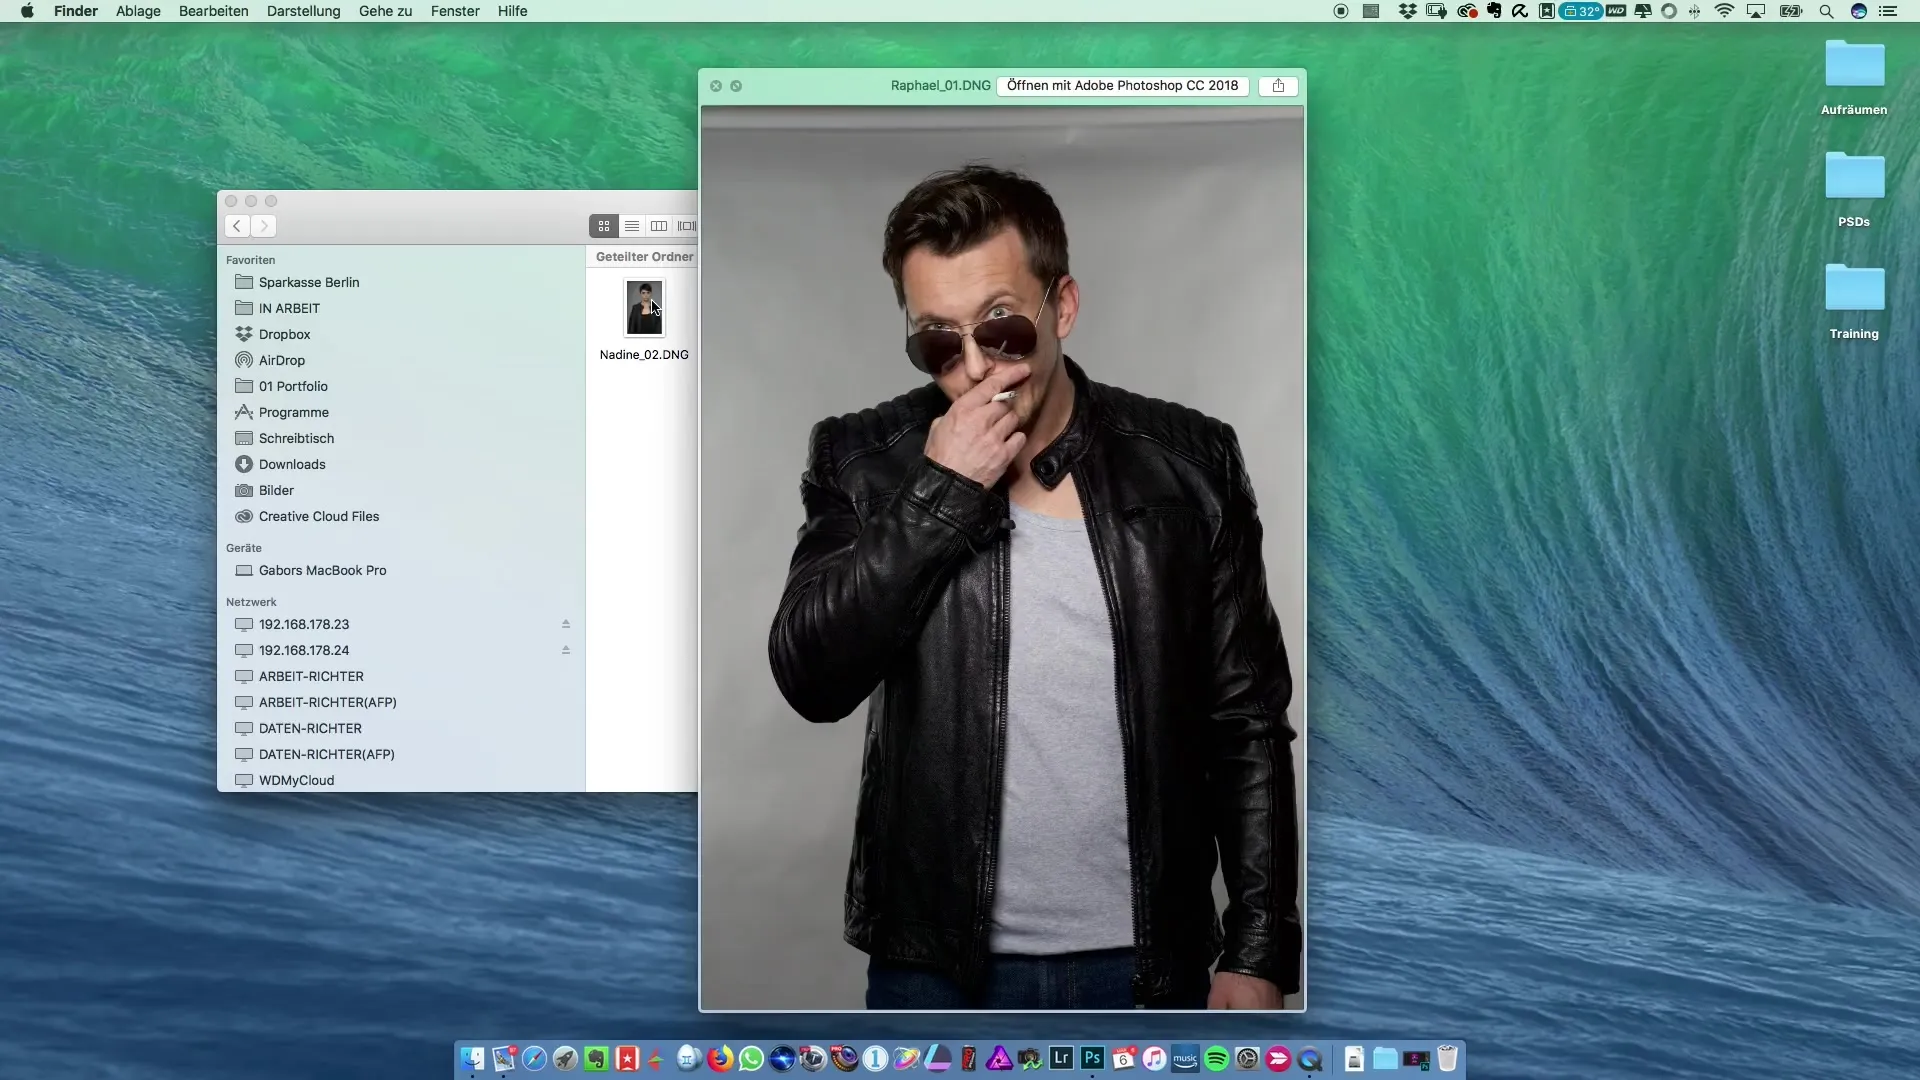Go back in the Finder window
Image resolution: width=1920 pixels, height=1080 pixels.
[x=237, y=226]
